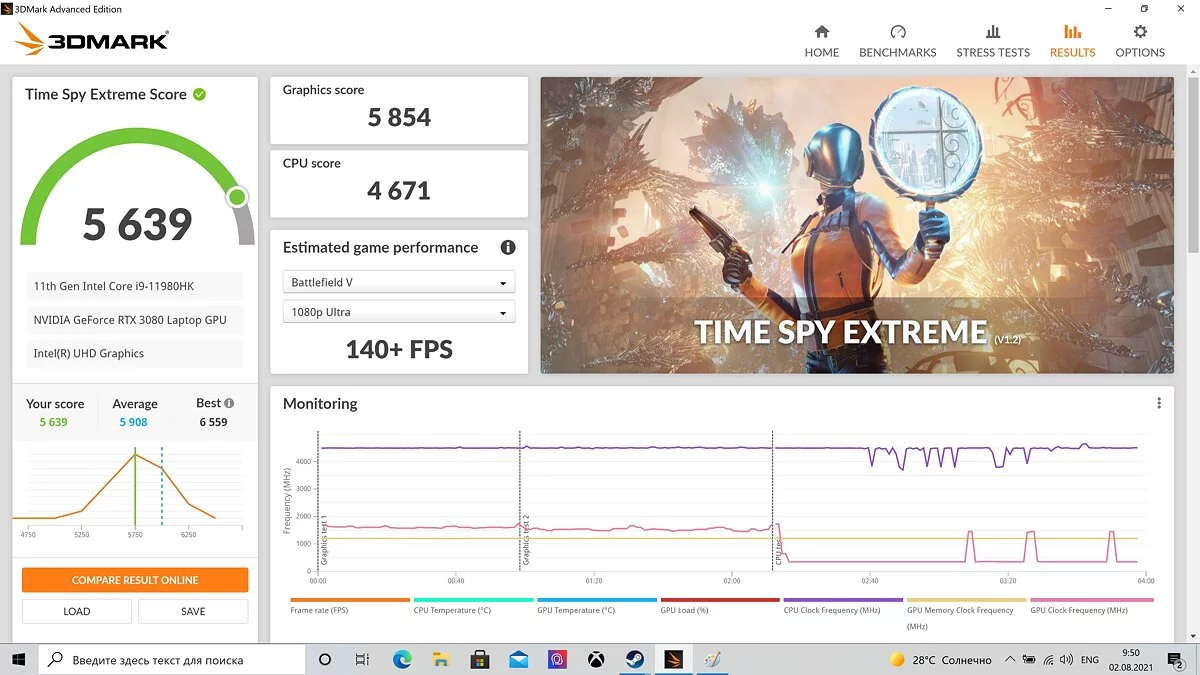
Task: Click COMPARE RESULT ONLINE button
Action: [135, 580]
